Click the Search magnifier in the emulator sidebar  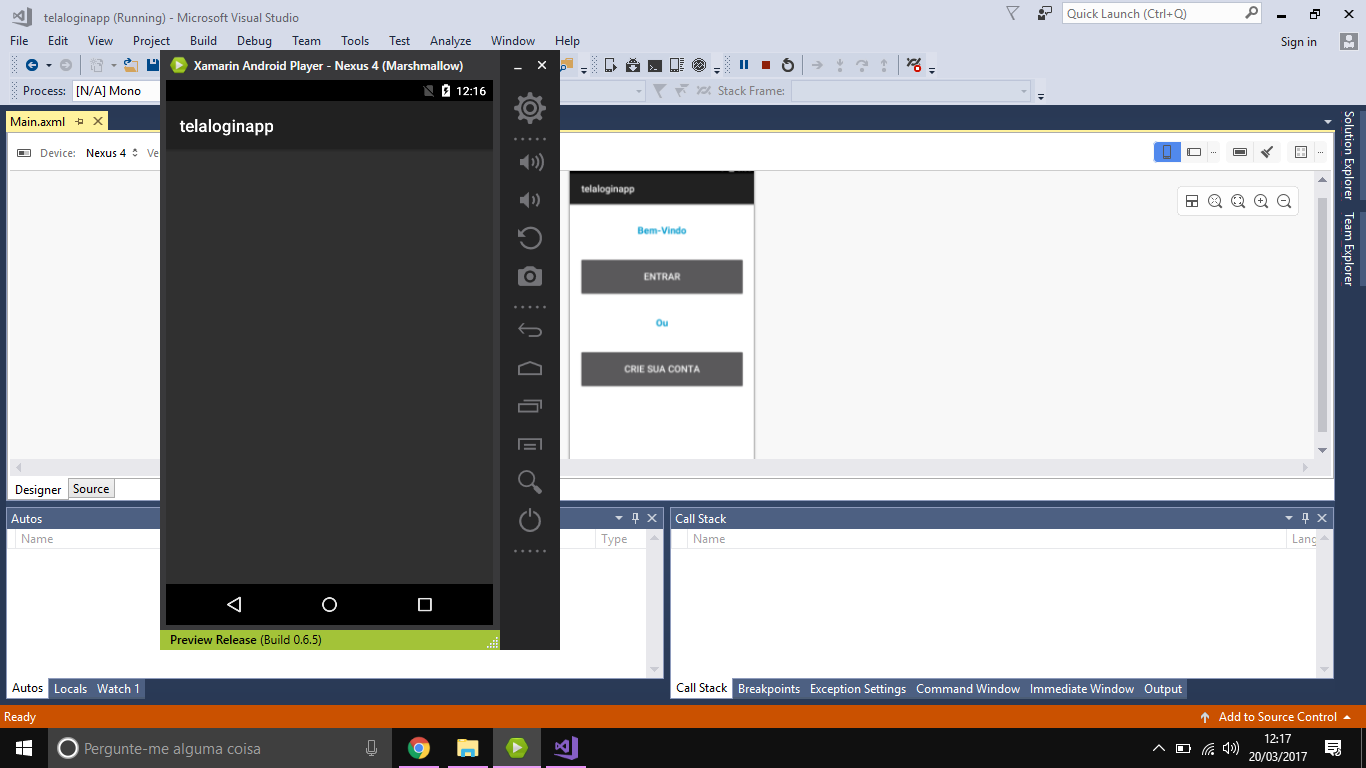point(530,482)
